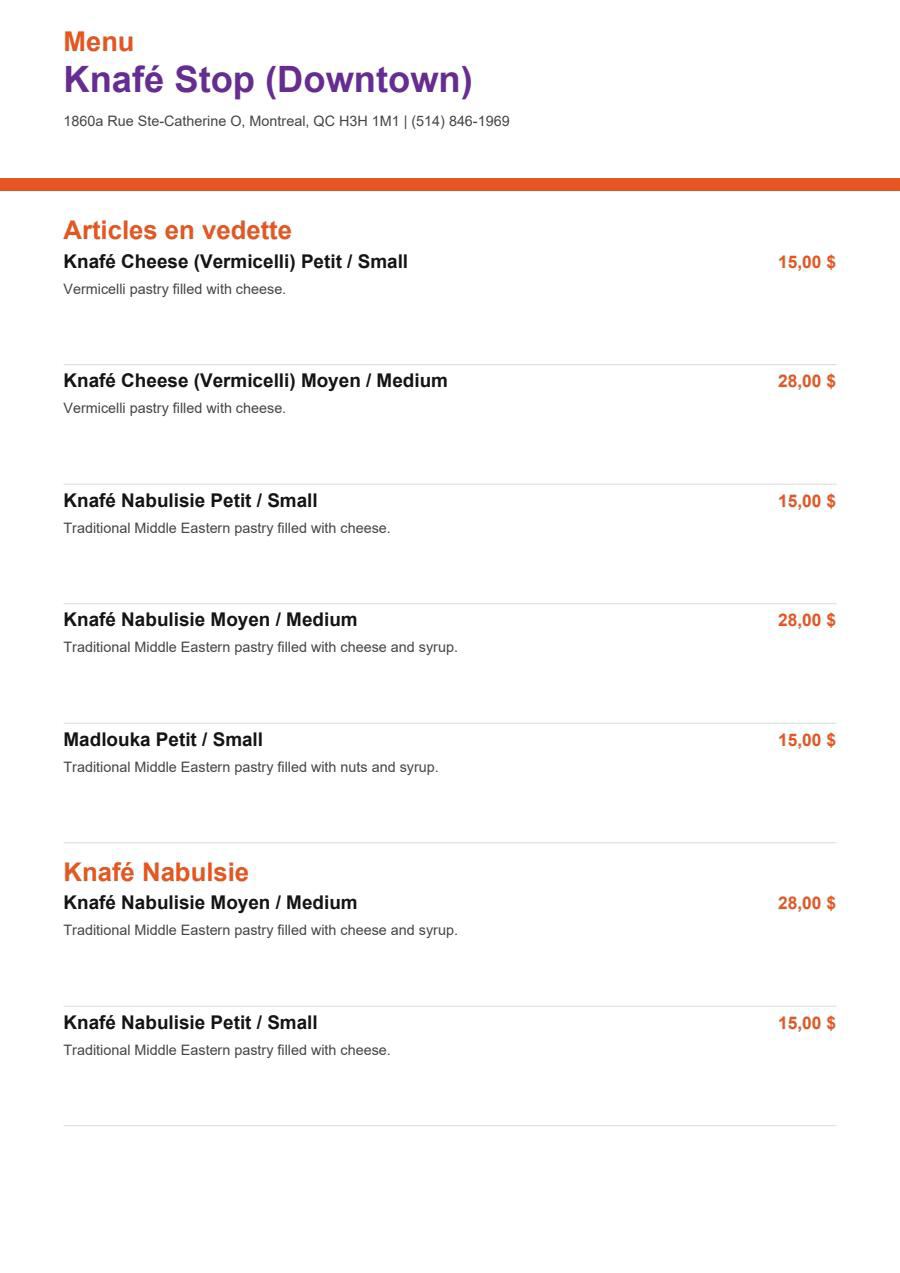Select Knafé Cheese (Vermicelli) Petit / Small
This screenshot has width=900, height=1273.
coord(236,262)
